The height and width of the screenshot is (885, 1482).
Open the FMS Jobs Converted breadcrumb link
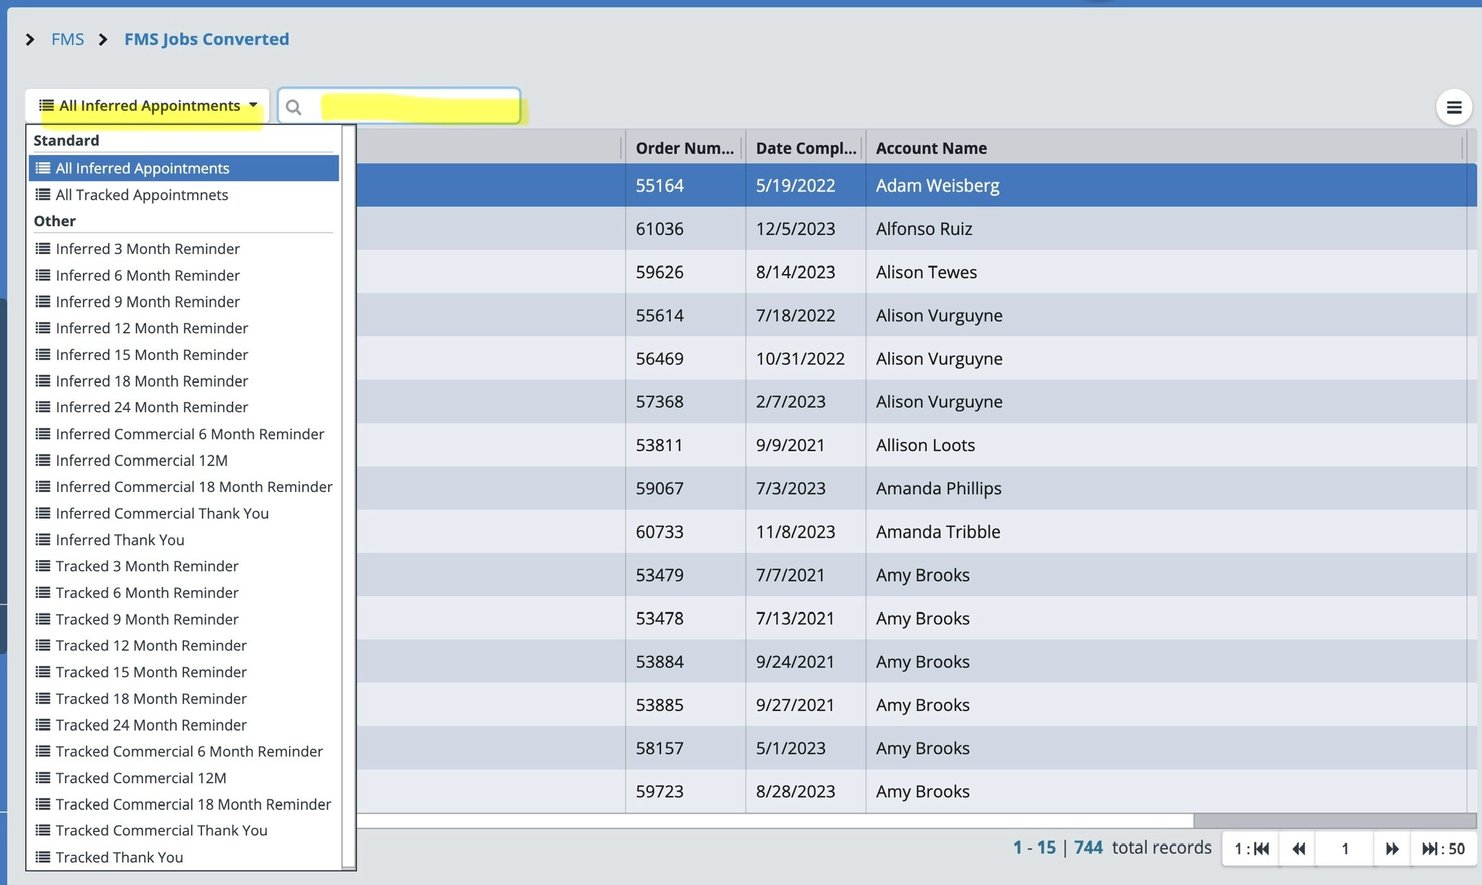207,40
